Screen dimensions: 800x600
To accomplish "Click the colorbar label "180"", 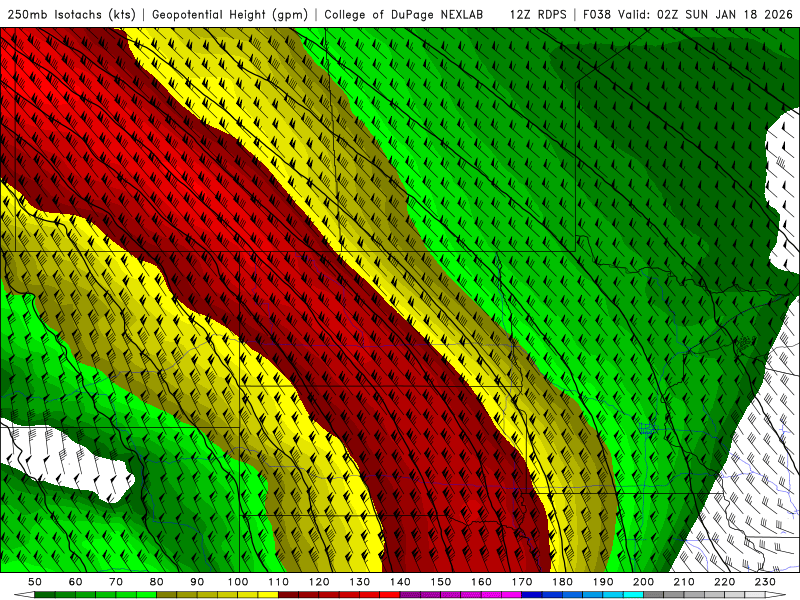I will point(562,582).
